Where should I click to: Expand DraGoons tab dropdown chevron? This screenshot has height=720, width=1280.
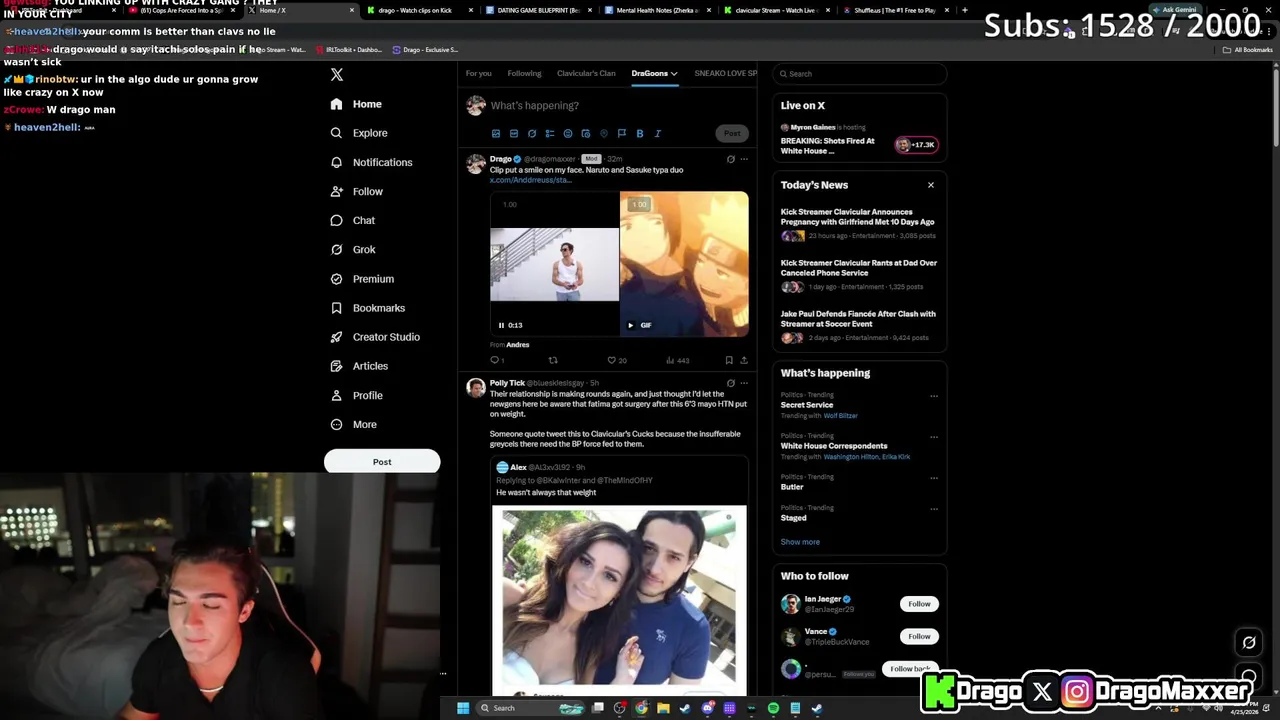(674, 73)
